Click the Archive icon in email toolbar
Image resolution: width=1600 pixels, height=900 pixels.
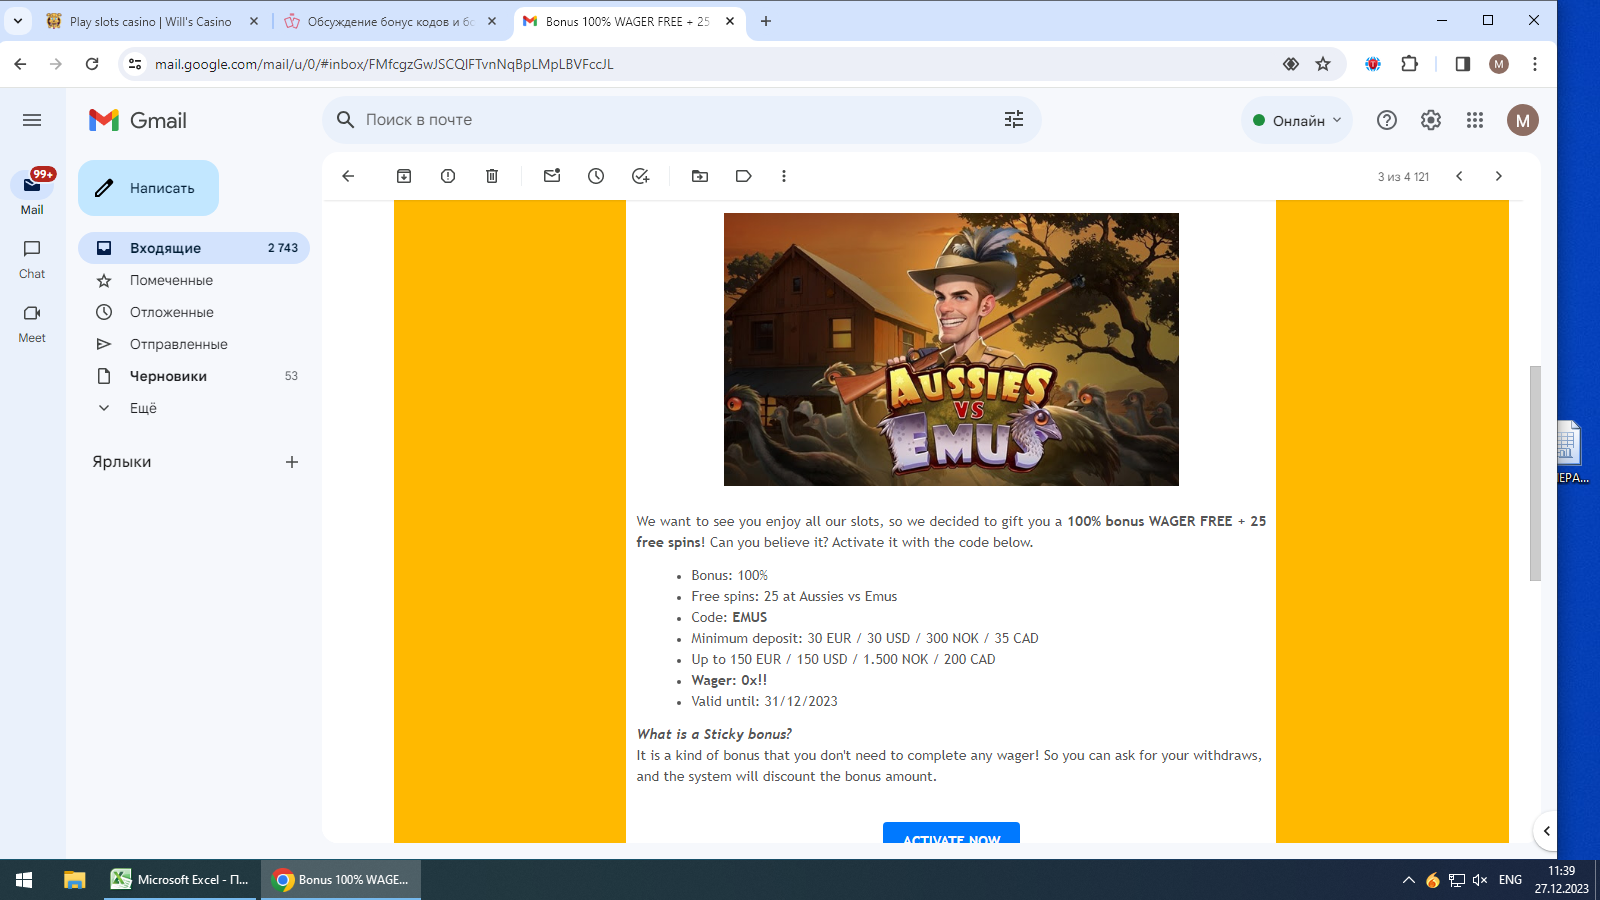[404, 176]
